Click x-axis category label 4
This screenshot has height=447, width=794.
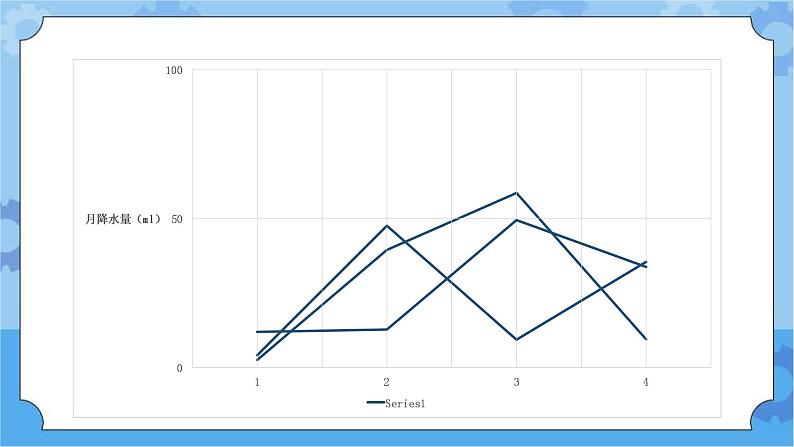pyautogui.click(x=646, y=382)
